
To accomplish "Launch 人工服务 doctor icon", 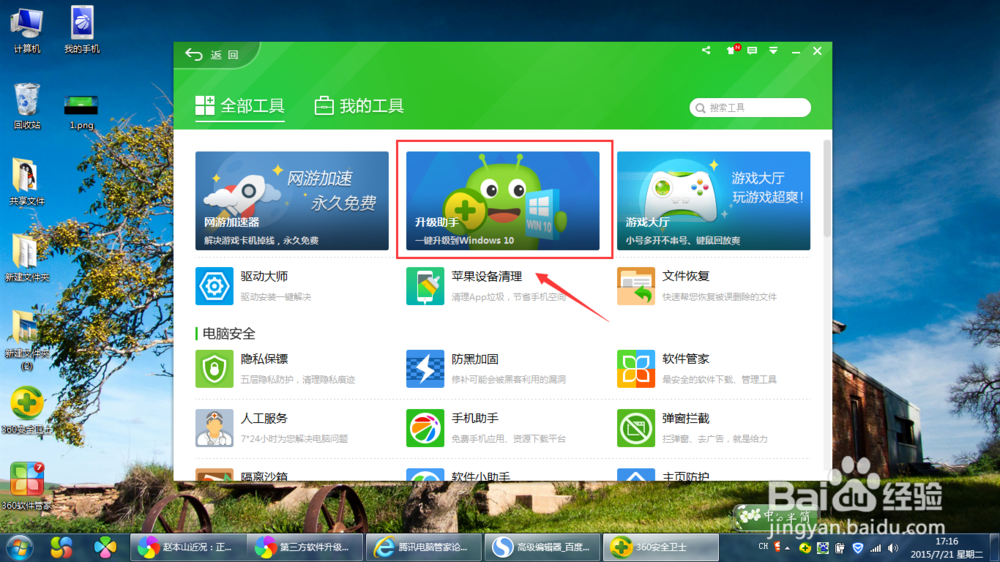I will tap(214, 428).
